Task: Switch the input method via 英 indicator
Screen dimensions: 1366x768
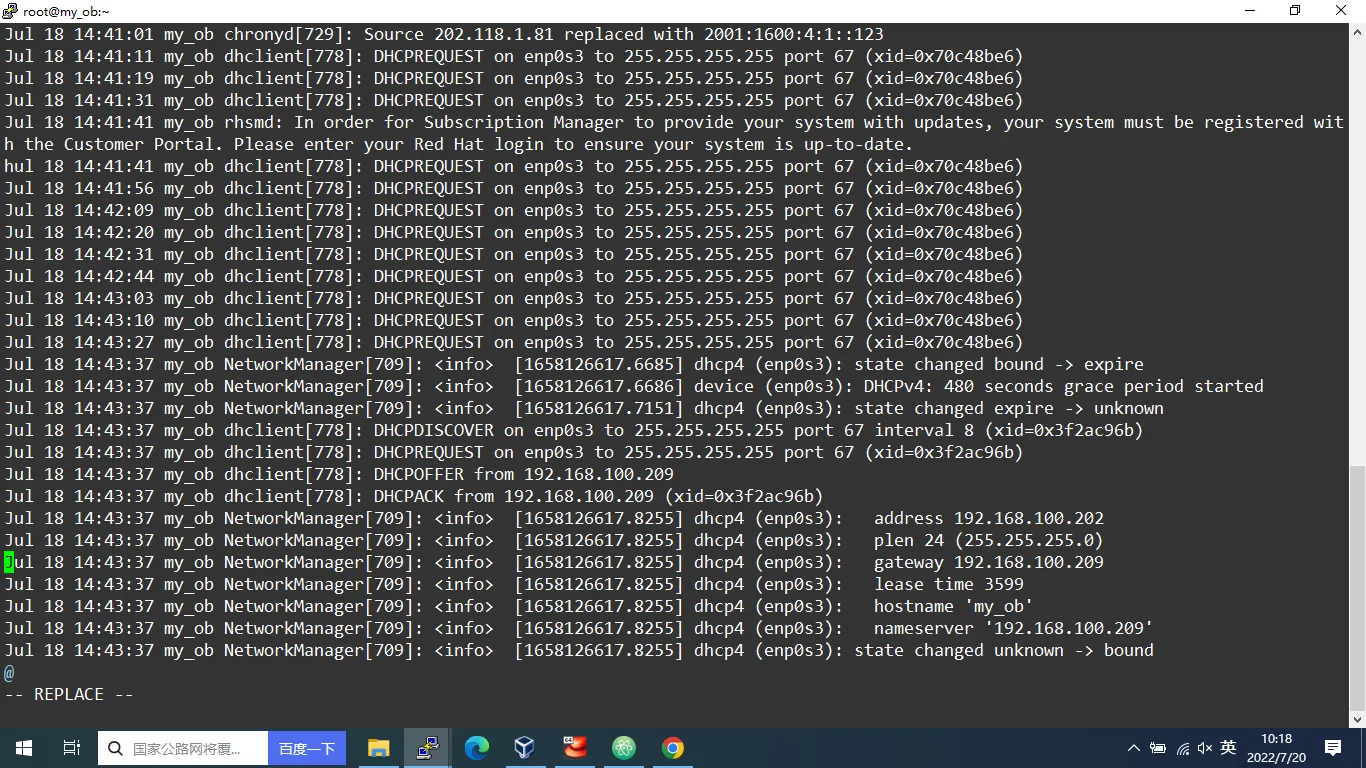Action: pyautogui.click(x=1229, y=748)
